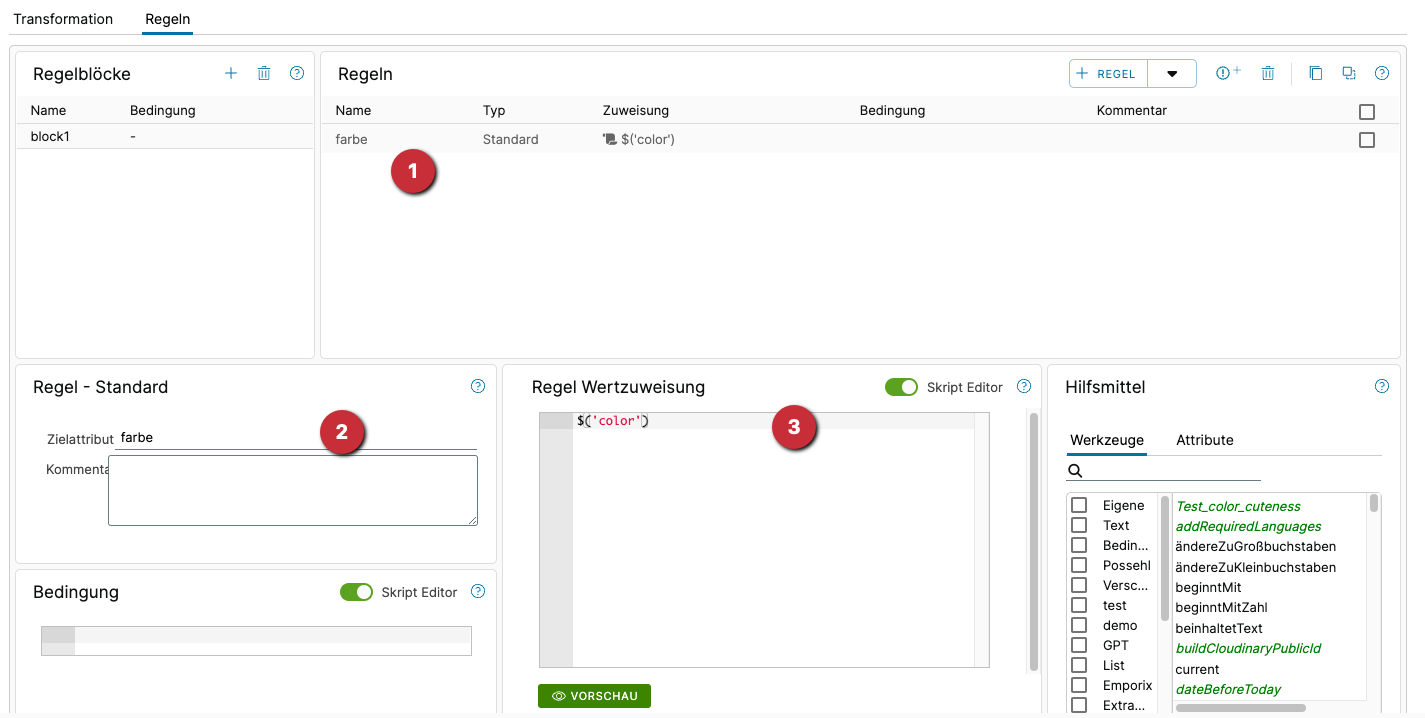
Task: Switch to the Transformation tab
Action: (x=63, y=19)
